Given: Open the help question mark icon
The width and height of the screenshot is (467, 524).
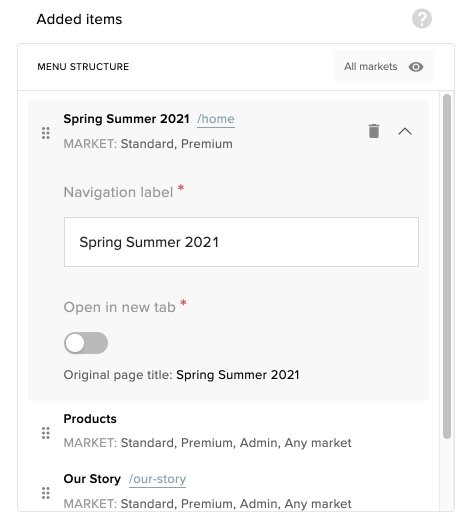Looking at the screenshot, I should click(422, 19).
